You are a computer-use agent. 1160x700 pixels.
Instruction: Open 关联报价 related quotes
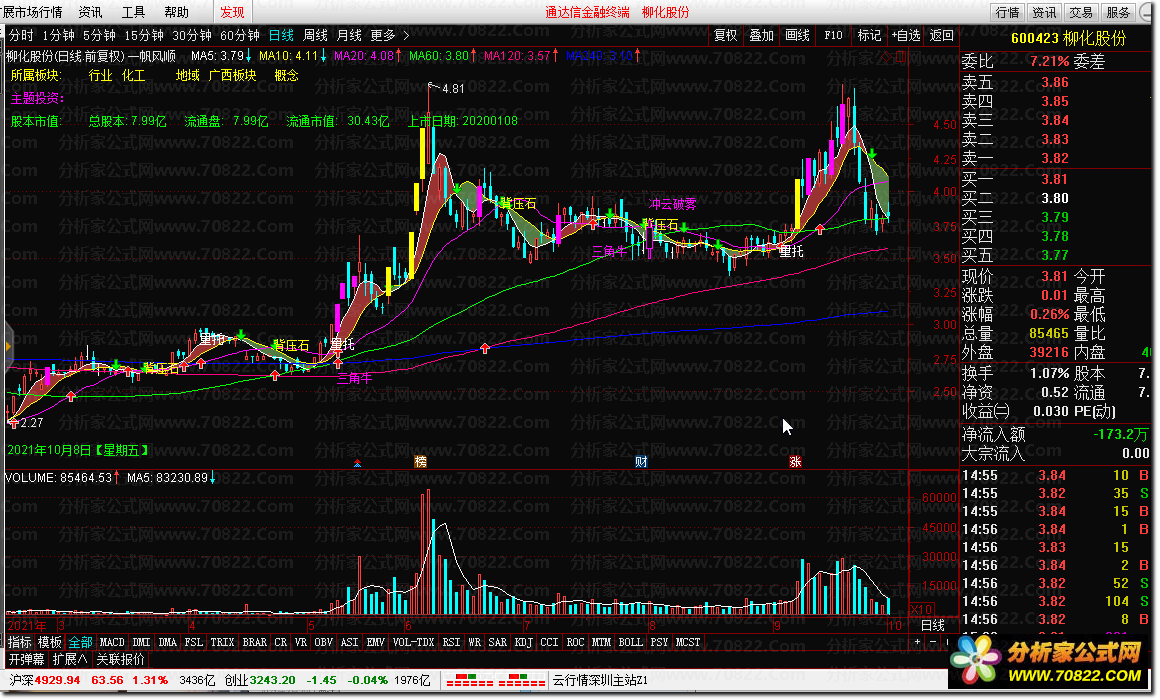pyautogui.click(x=120, y=659)
